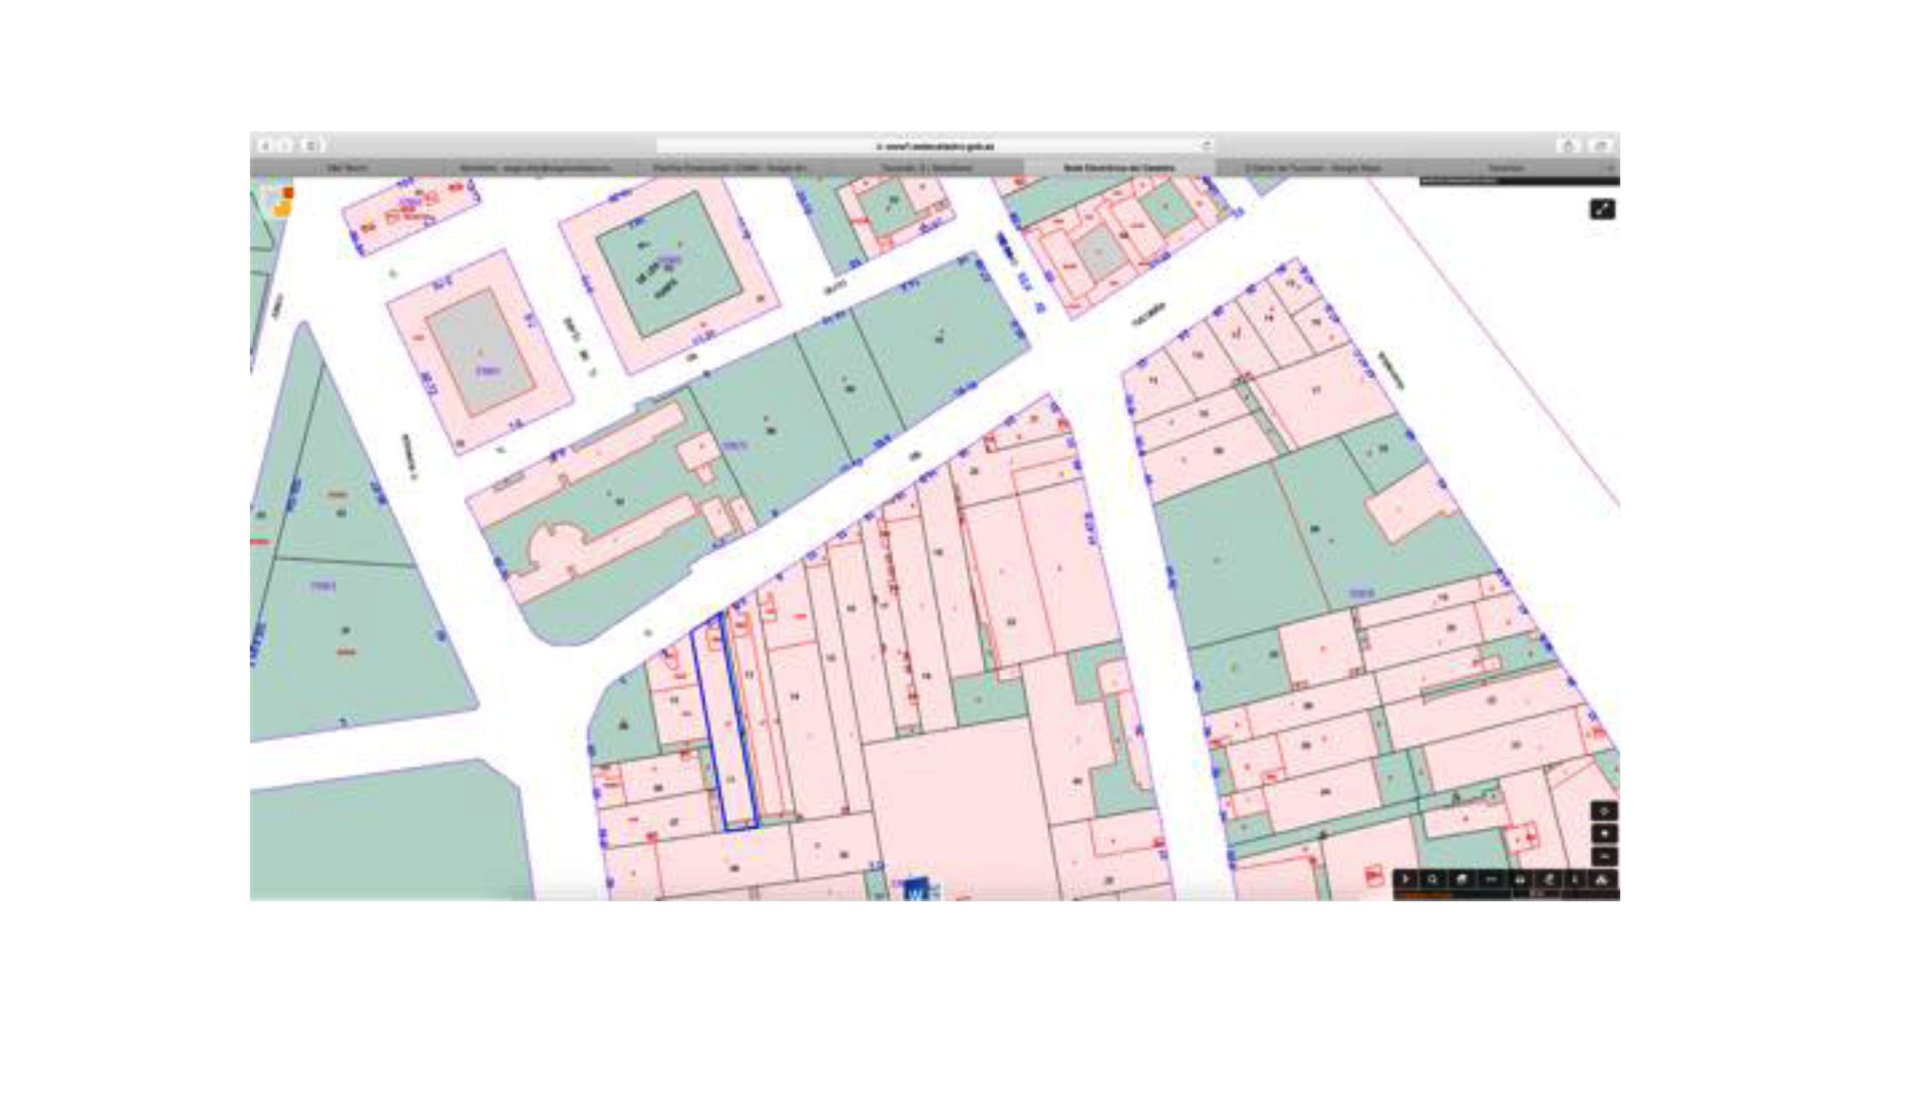The width and height of the screenshot is (1920, 1110).
Task: Click the icon left of the information tool
Action: pos(1548,879)
